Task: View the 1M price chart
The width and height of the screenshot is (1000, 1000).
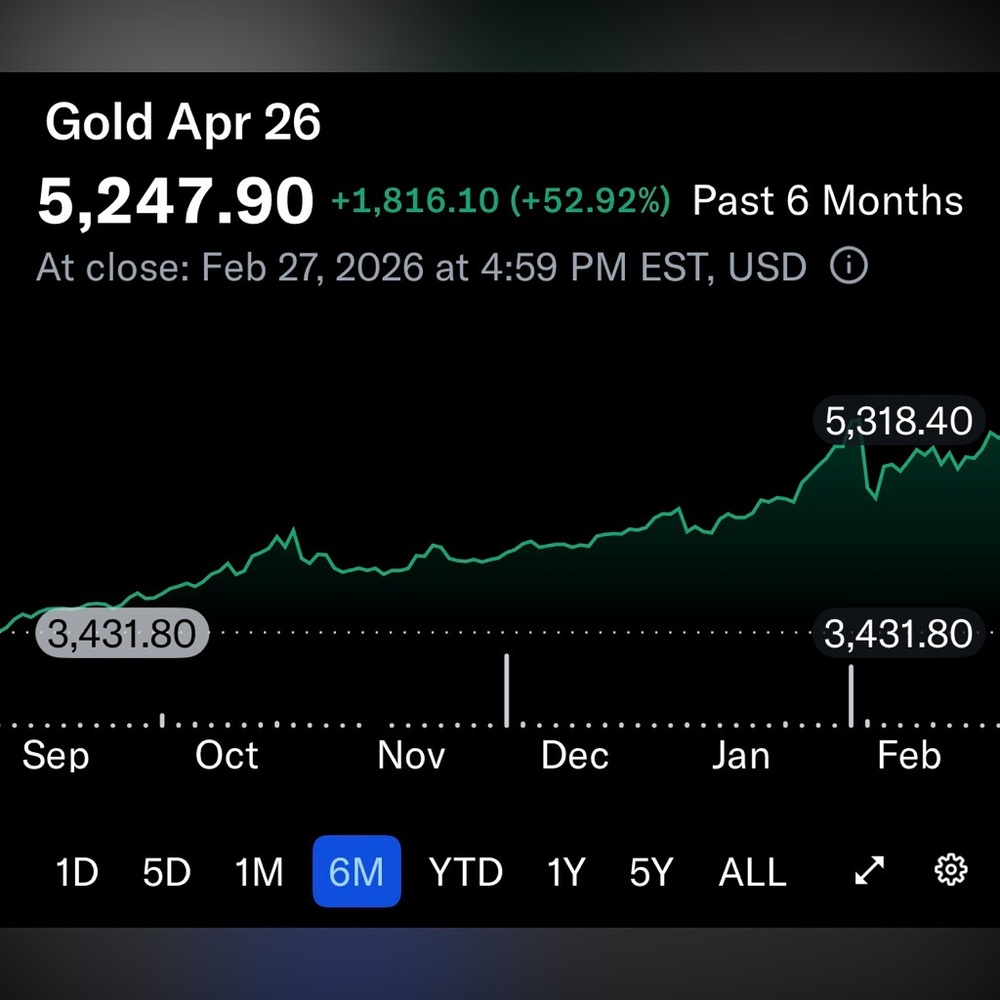Action: tap(258, 872)
